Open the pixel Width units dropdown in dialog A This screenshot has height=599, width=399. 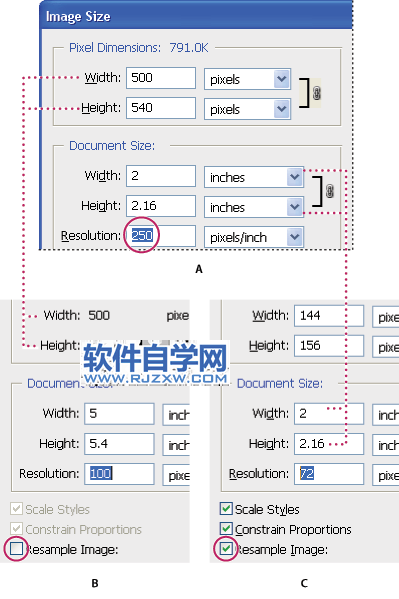tap(248, 79)
